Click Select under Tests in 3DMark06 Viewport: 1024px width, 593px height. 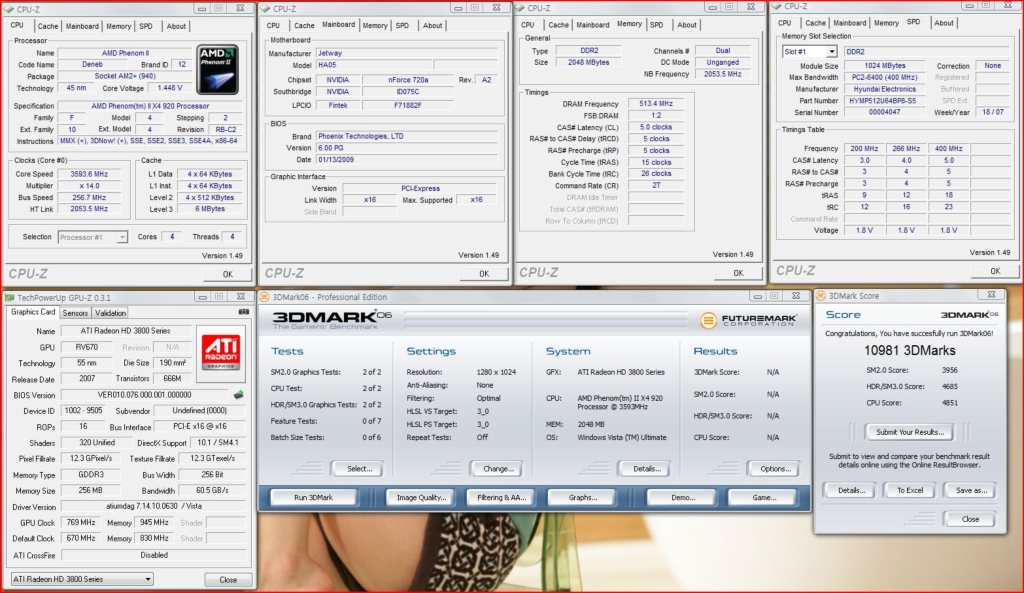click(359, 469)
